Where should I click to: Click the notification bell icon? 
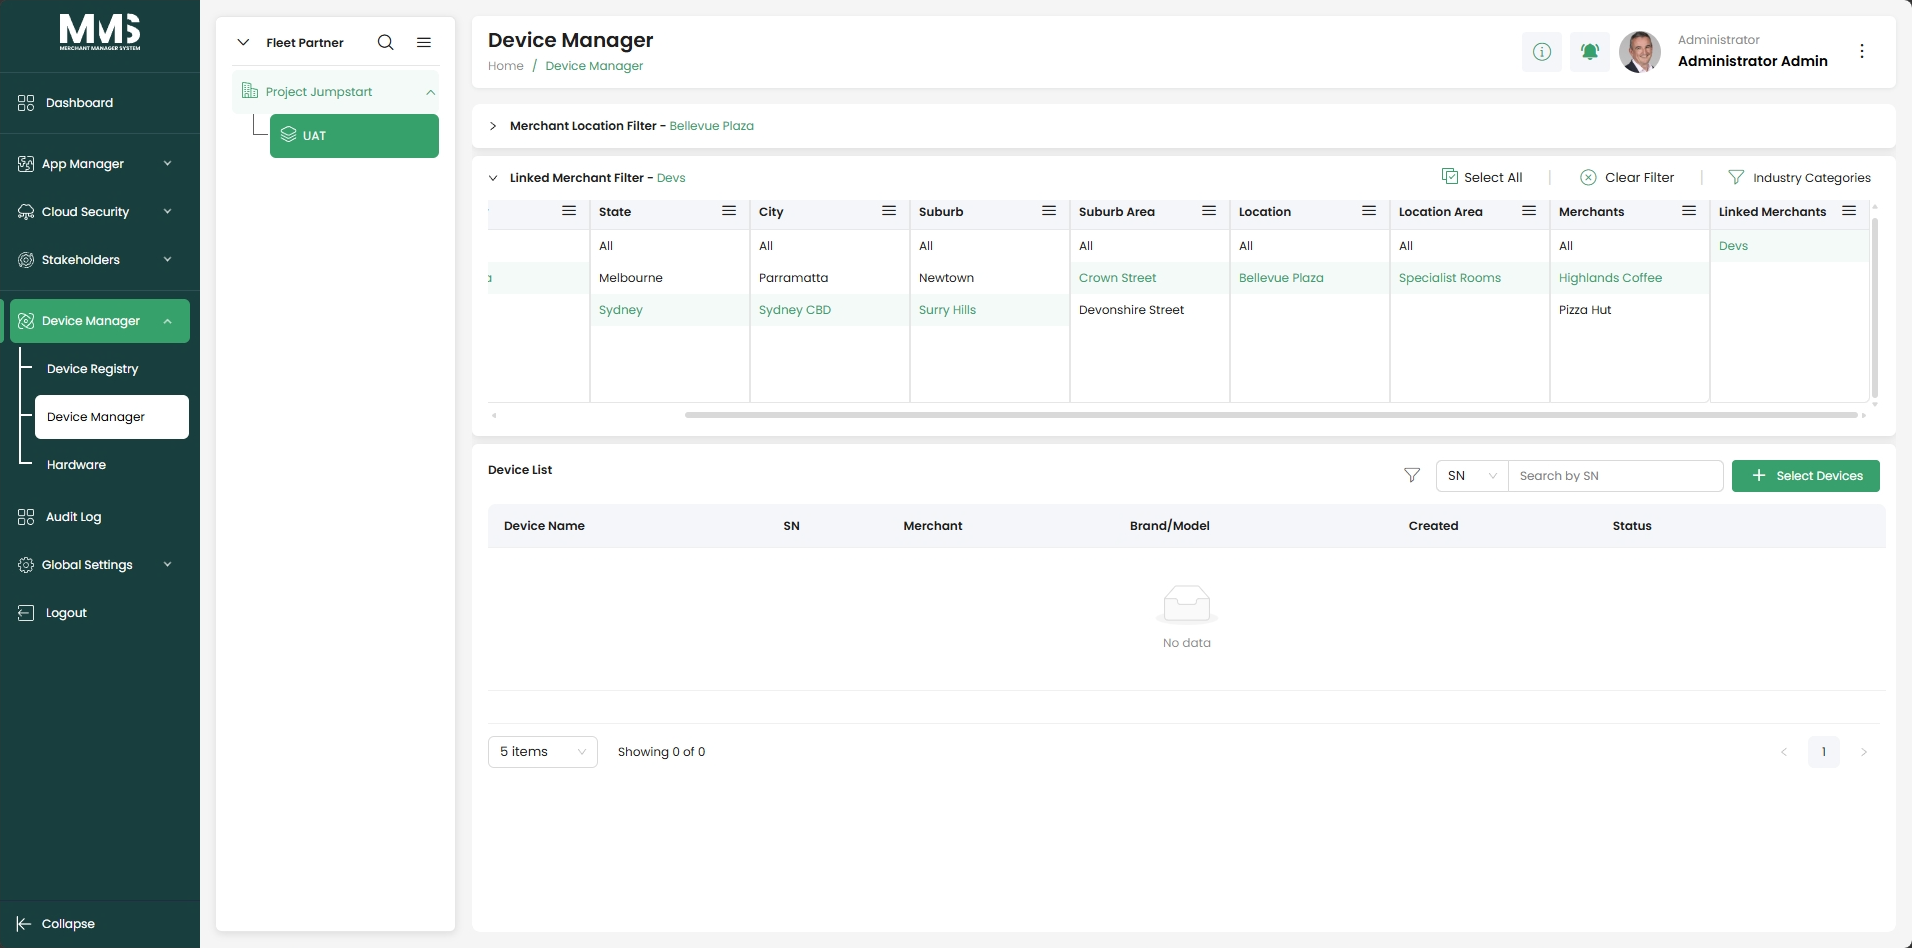(1590, 51)
